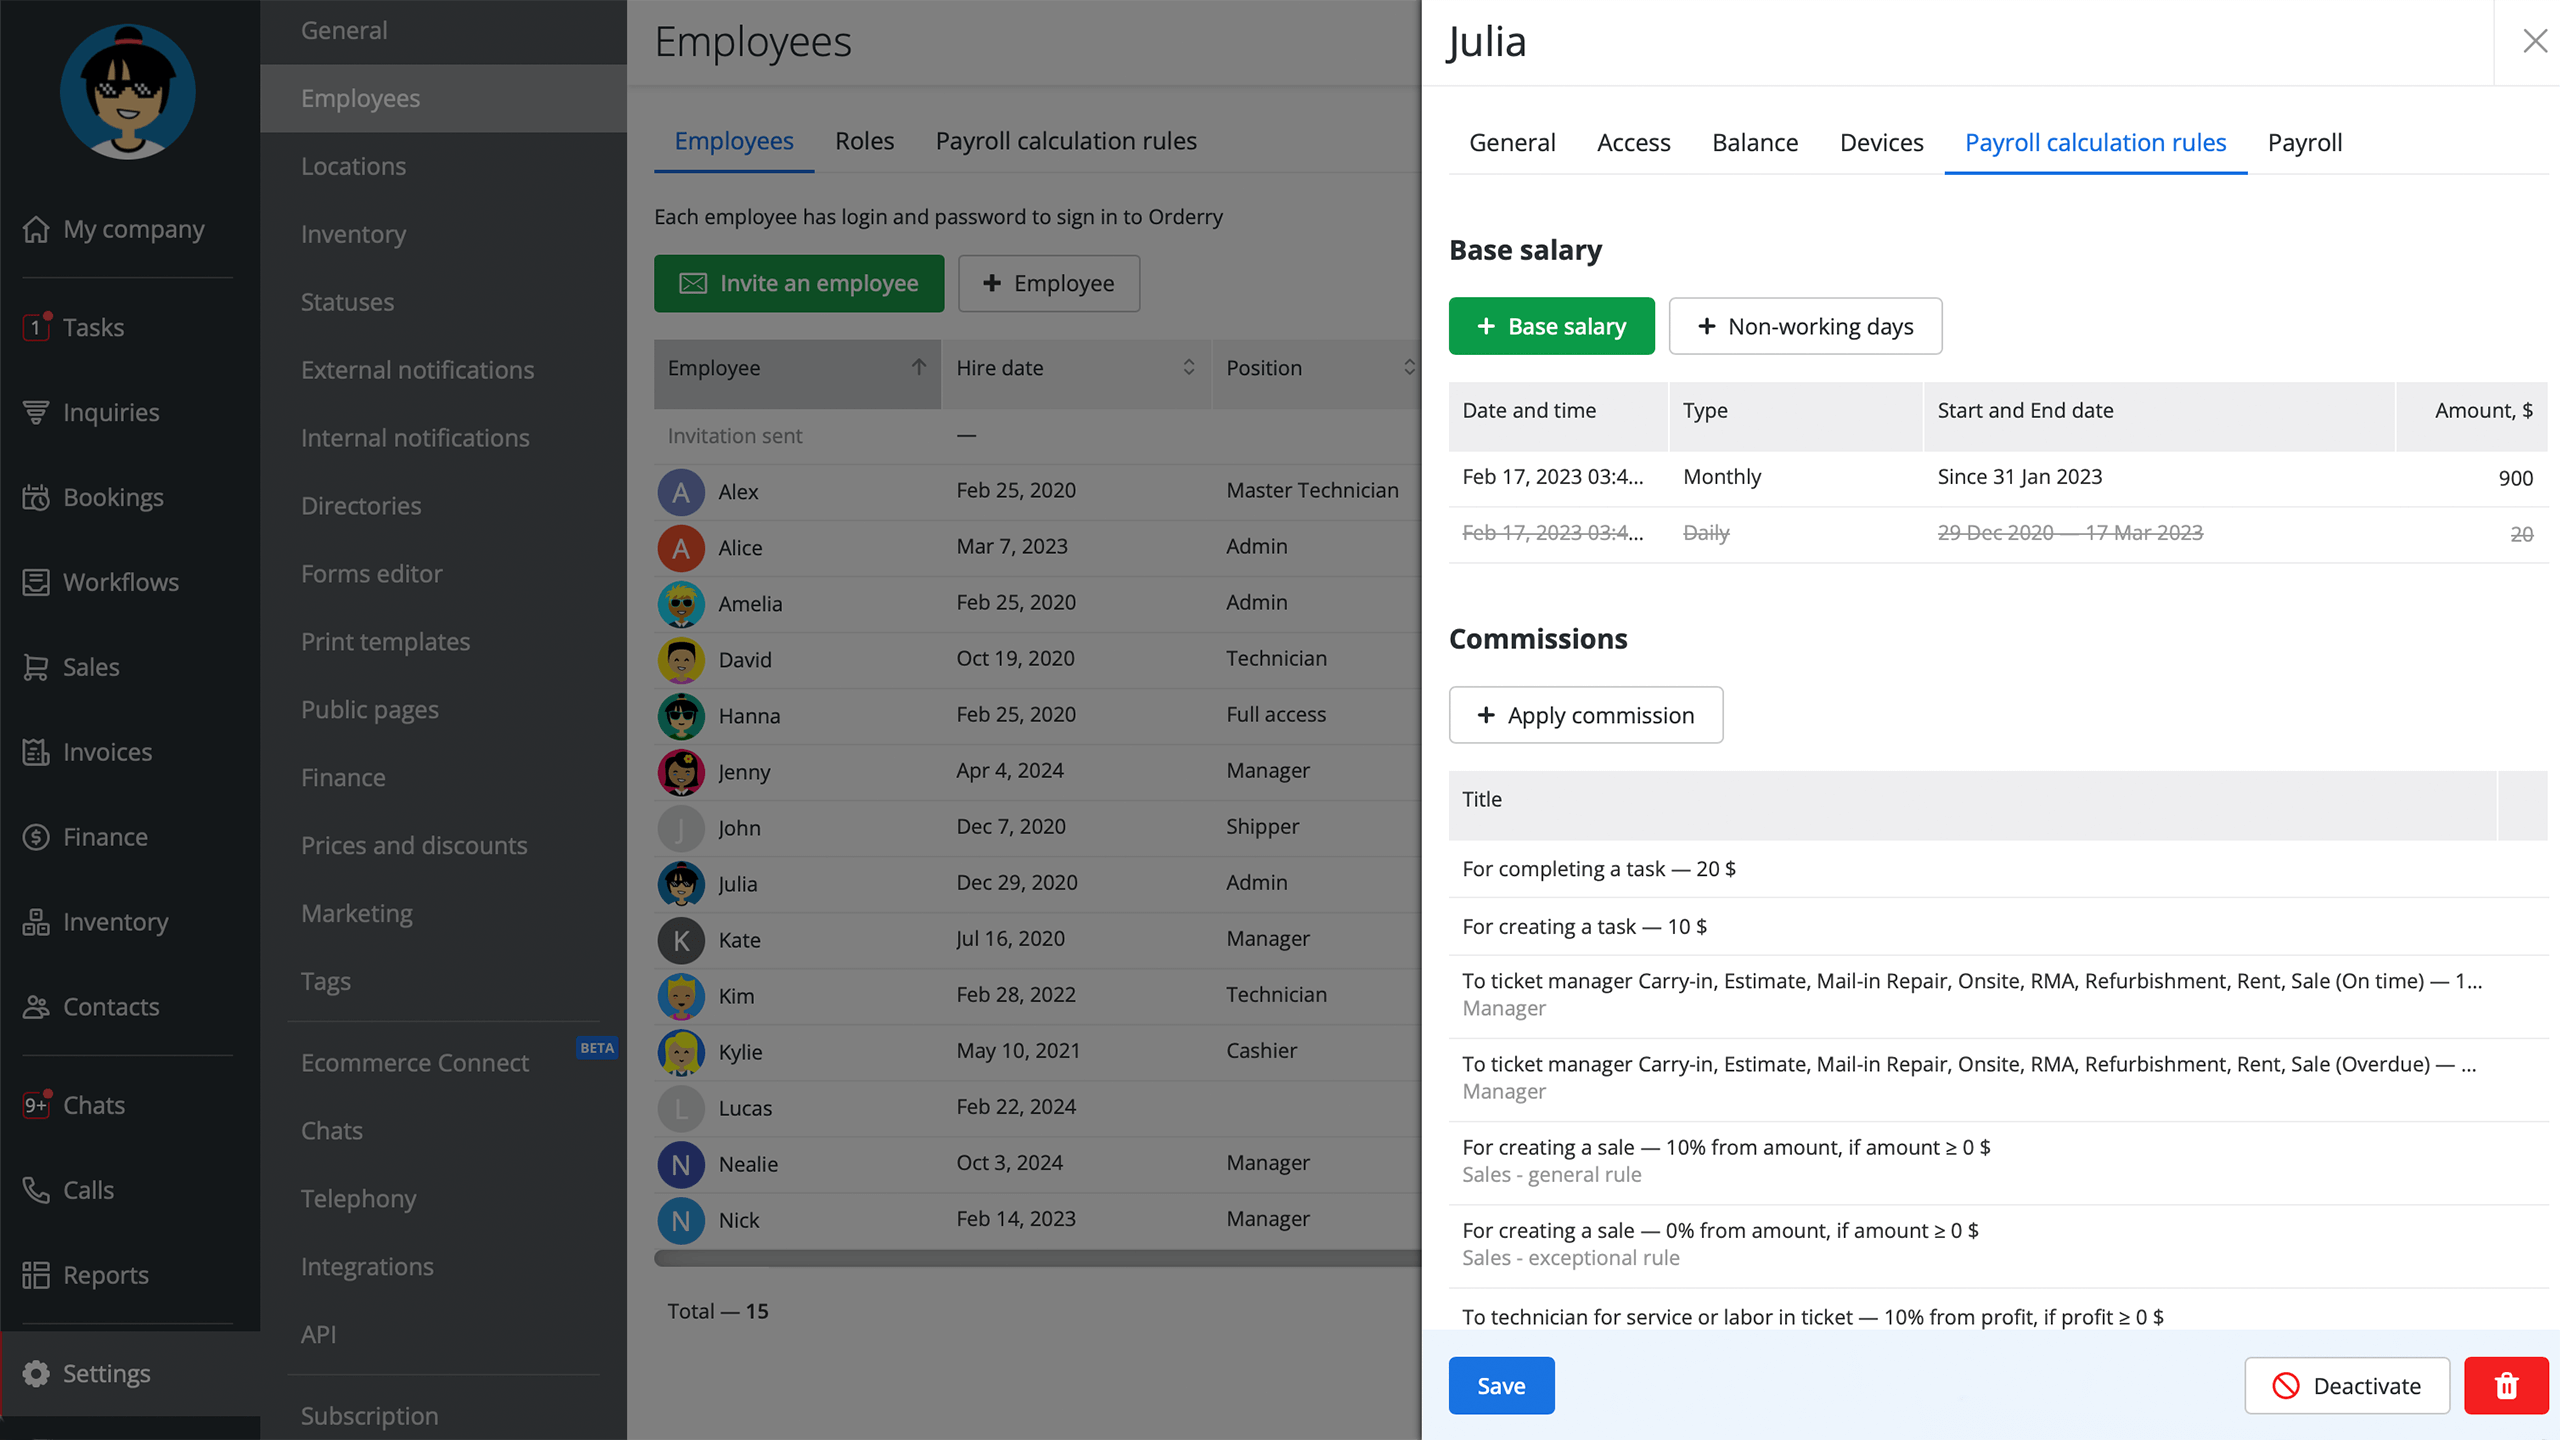Viewport: 2560px width, 1440px height.
Task: Click the Bookings calendar icon
Action: coord(36,497)
